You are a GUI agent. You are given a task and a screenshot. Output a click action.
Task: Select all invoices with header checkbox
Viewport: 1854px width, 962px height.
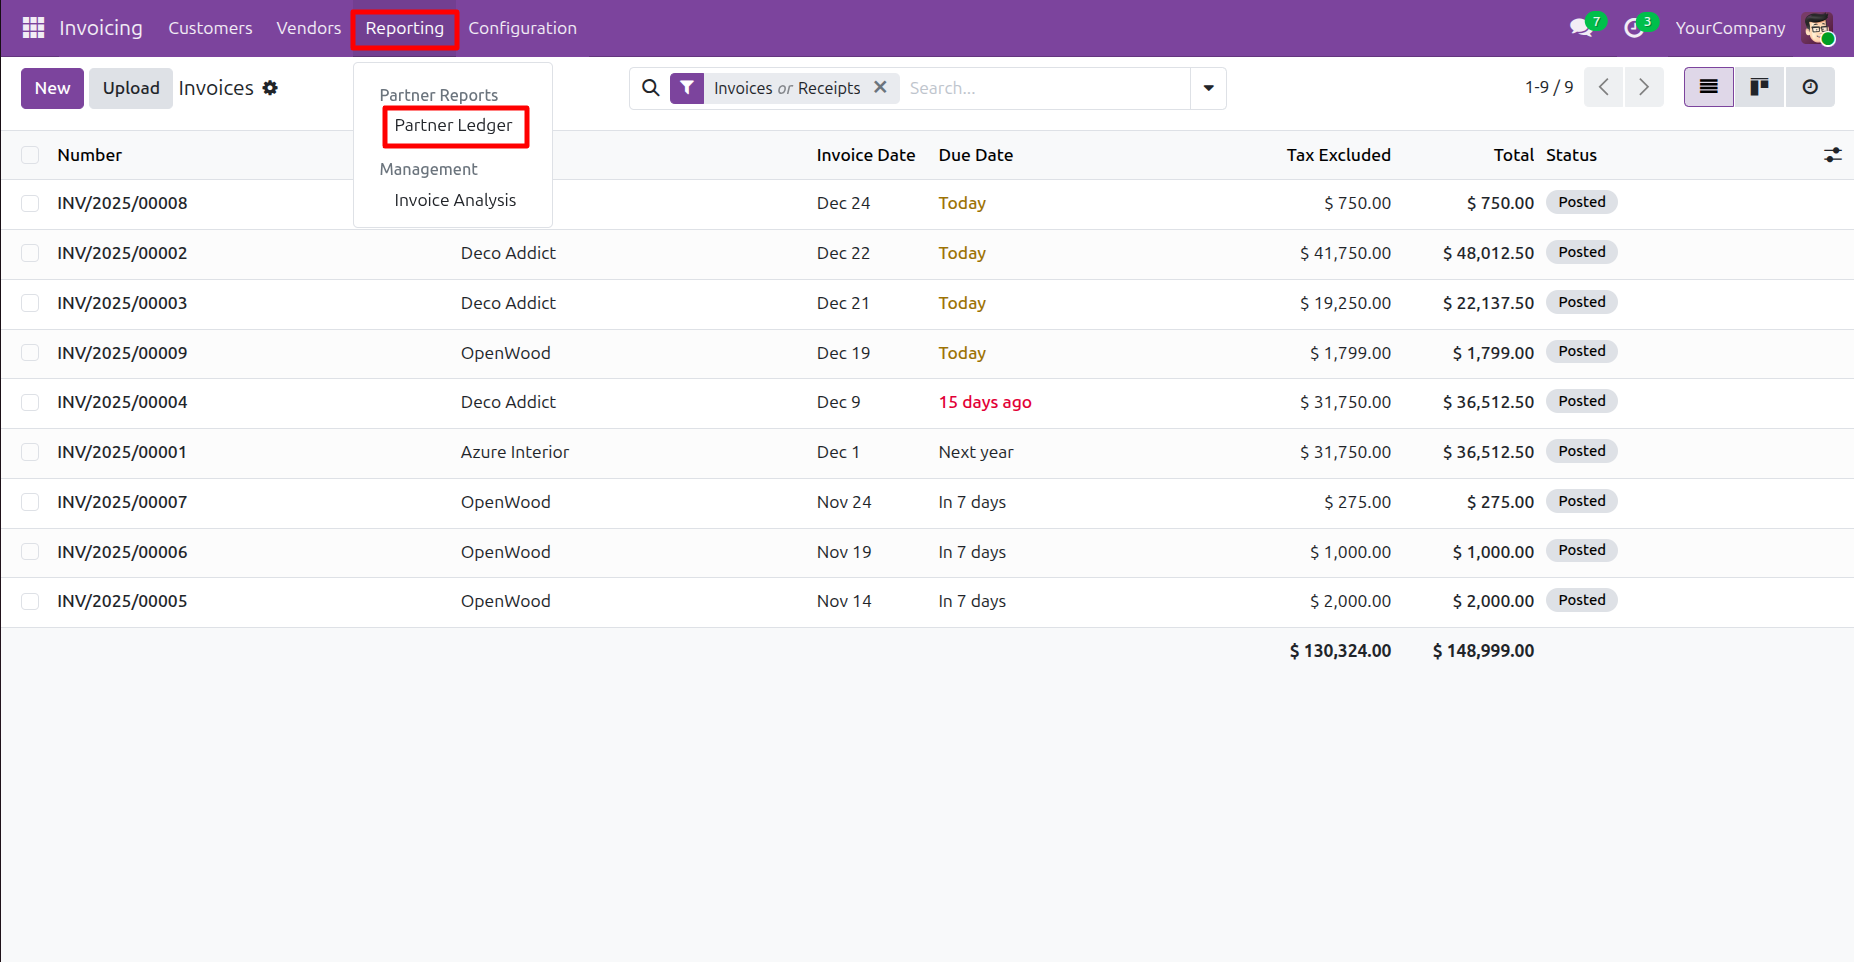tap(30, 155)
